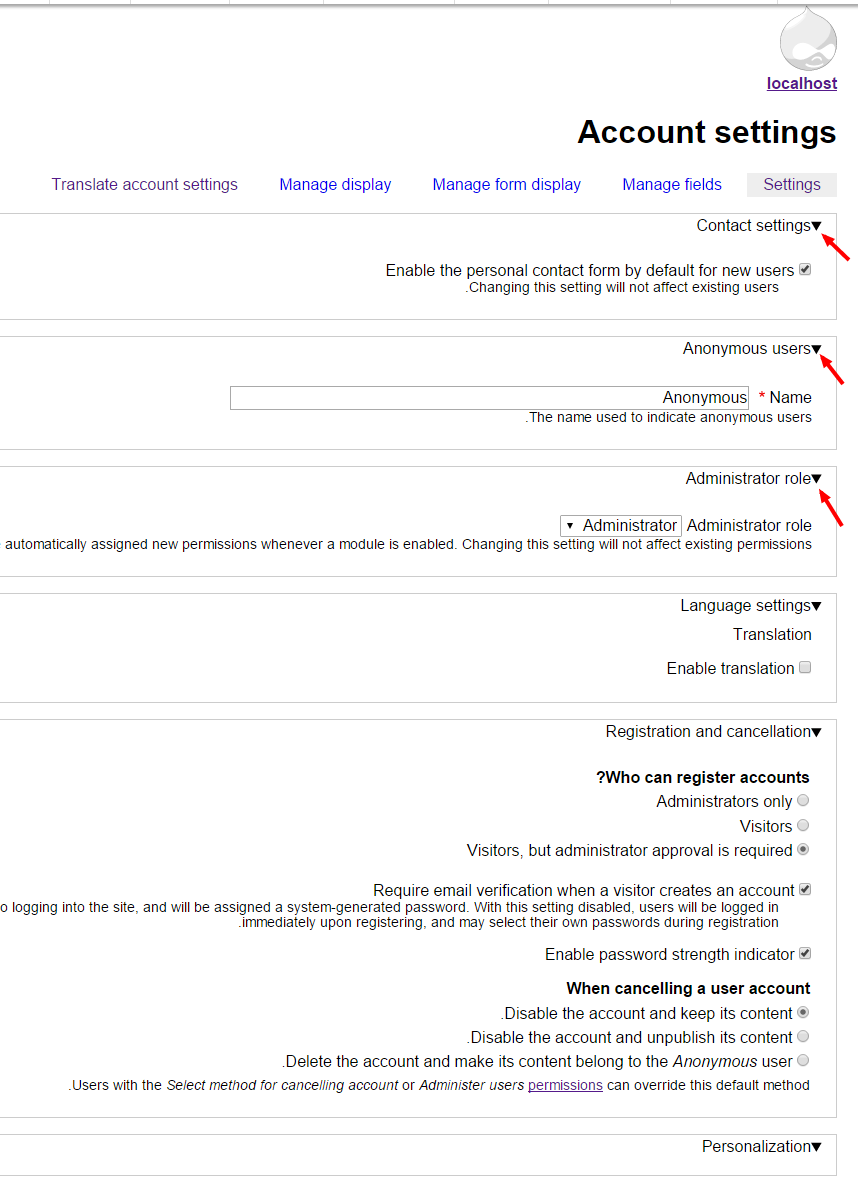Uncheck enable personal contact form for new users

[804, 269]
